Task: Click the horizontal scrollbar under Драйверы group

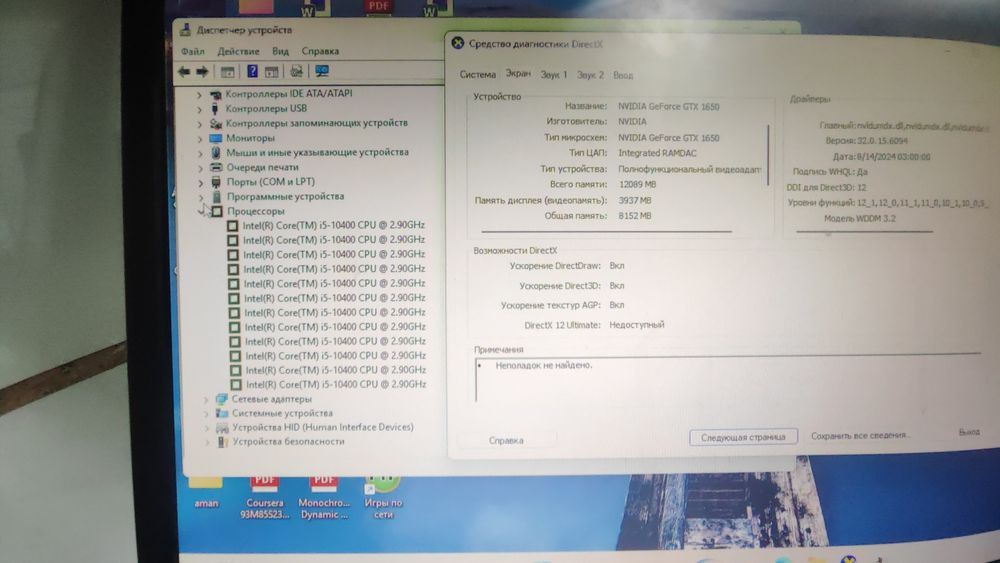Action: 864,231
